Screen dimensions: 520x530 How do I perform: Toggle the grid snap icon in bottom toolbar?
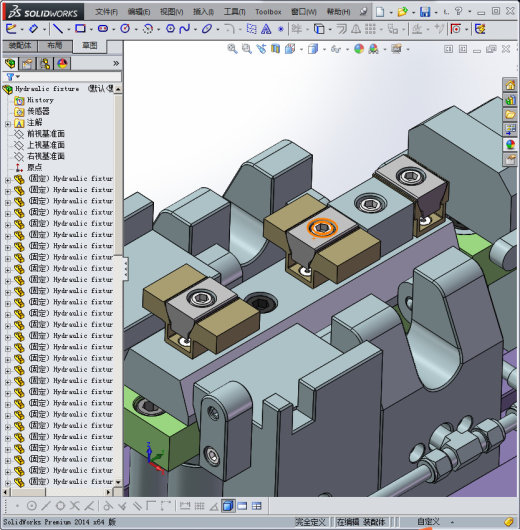click(199, 506)
